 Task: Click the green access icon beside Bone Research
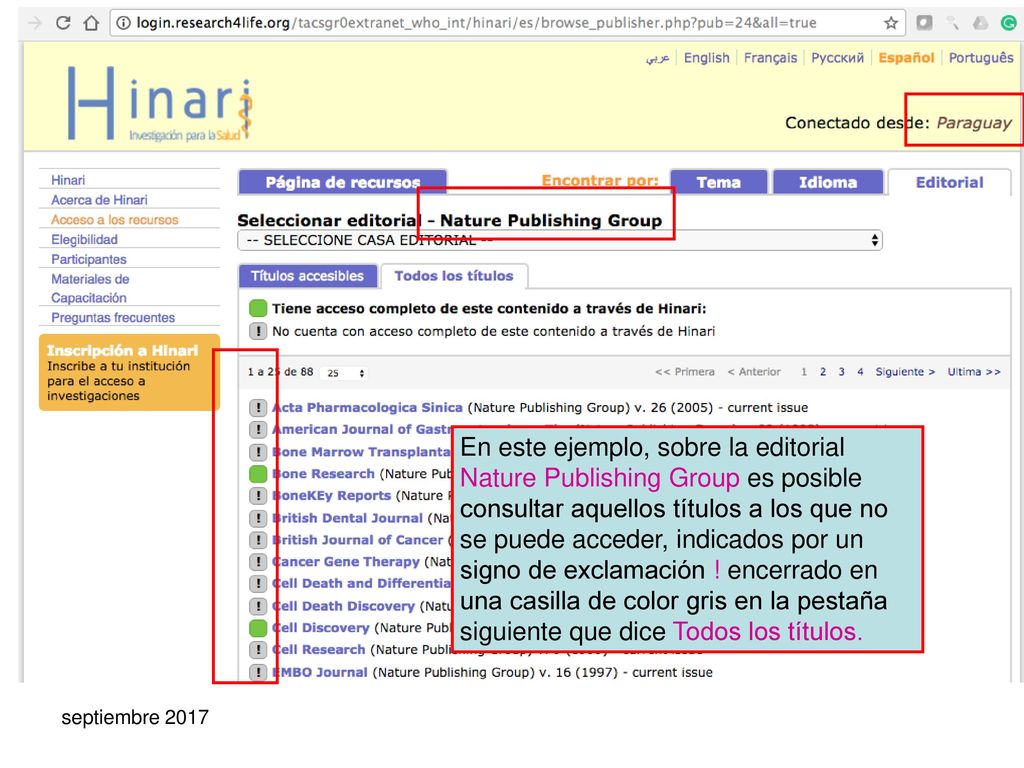[258, 473]
